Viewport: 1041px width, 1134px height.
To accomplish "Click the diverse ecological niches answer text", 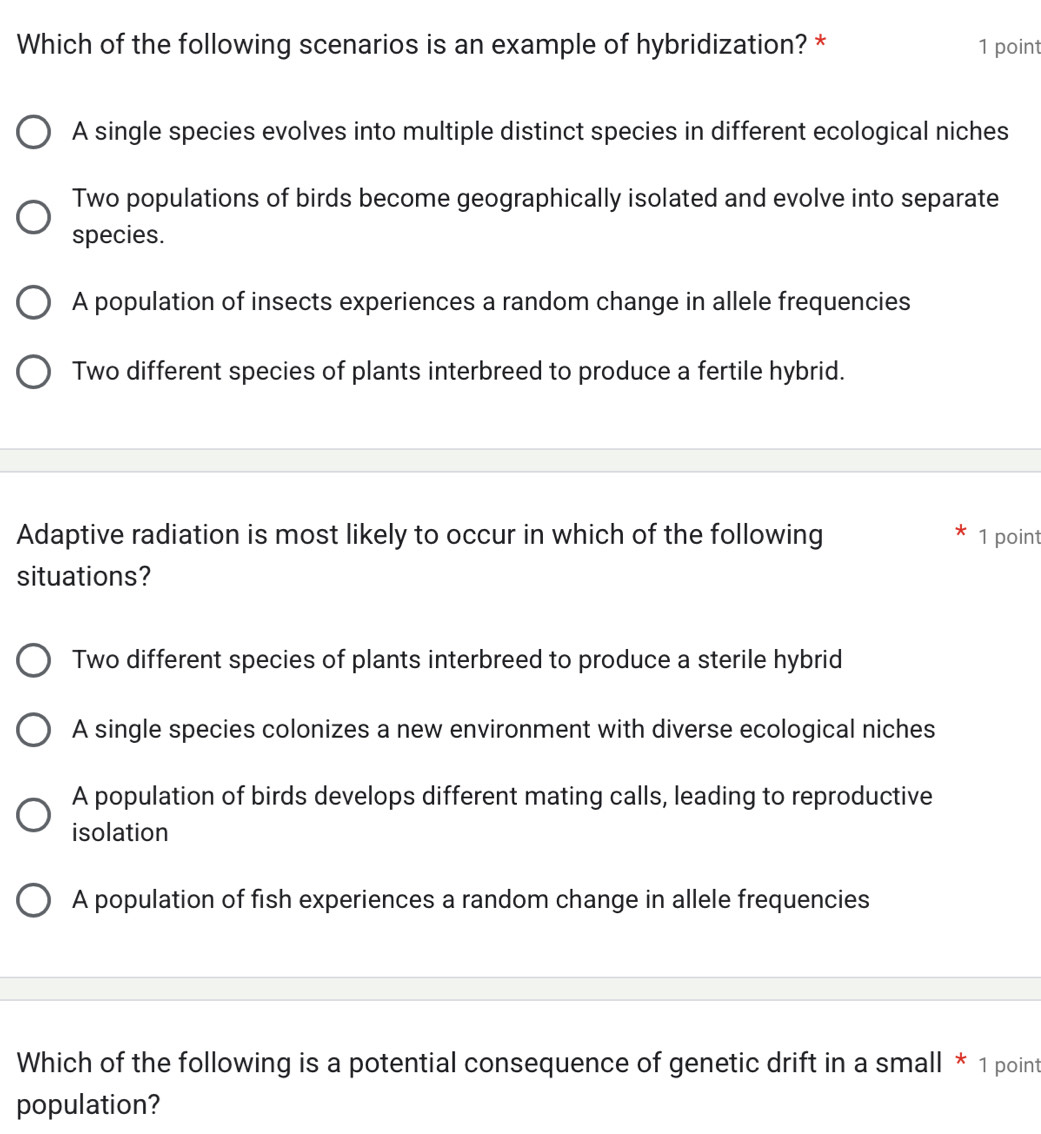I will coord(503,729).
